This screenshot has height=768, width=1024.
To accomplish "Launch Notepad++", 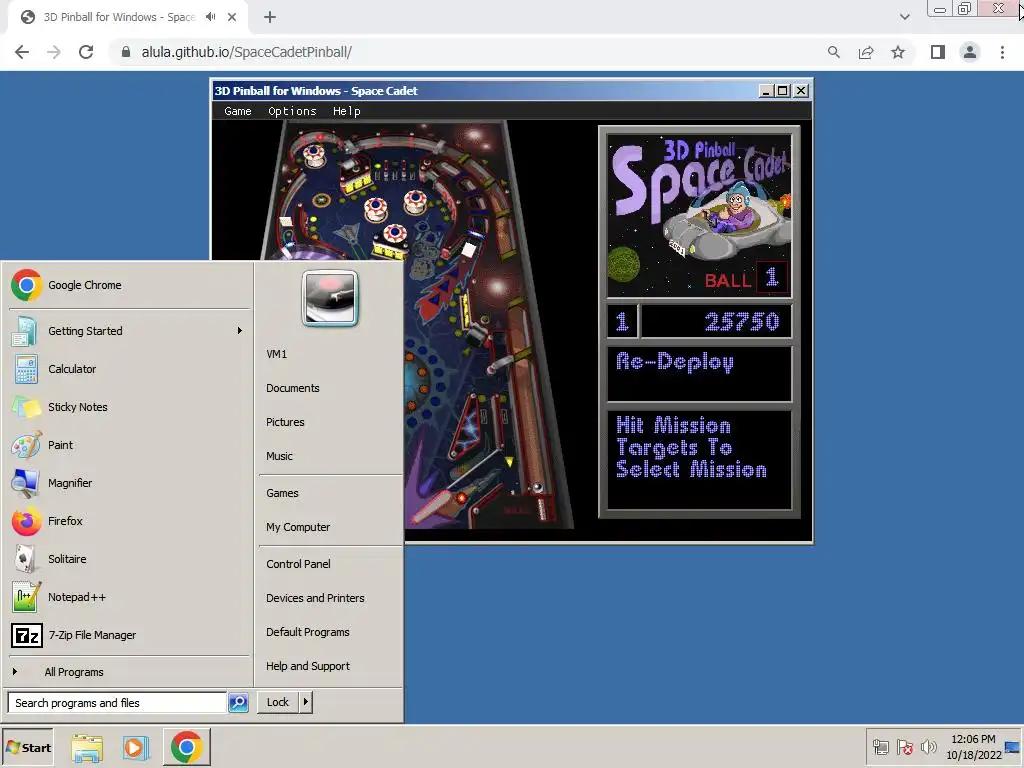I will [x=129, y=597].
